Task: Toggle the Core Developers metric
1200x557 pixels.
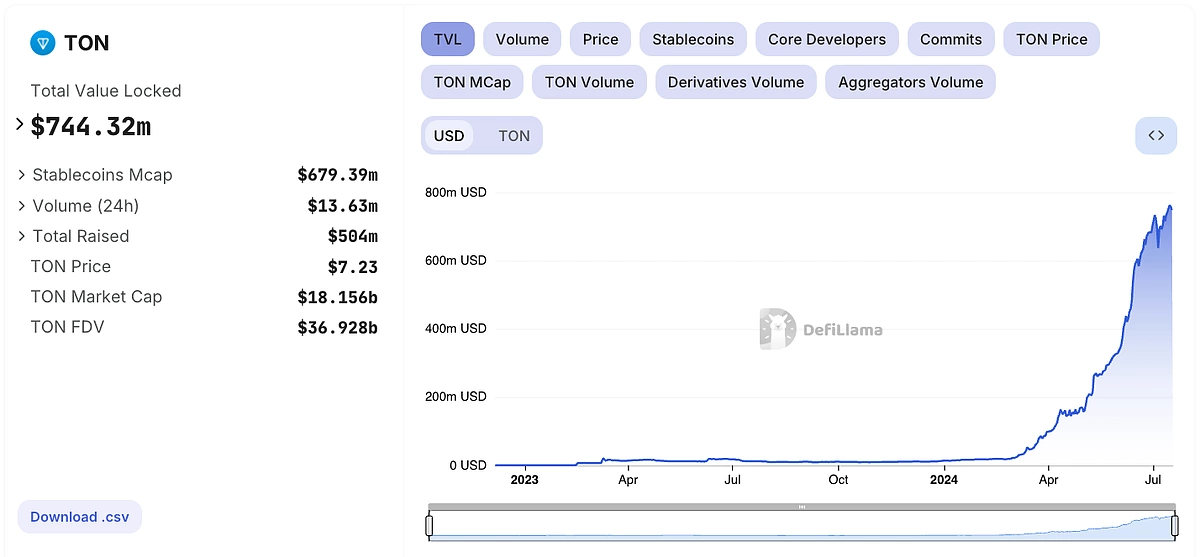Action: (x=826, y=40)
